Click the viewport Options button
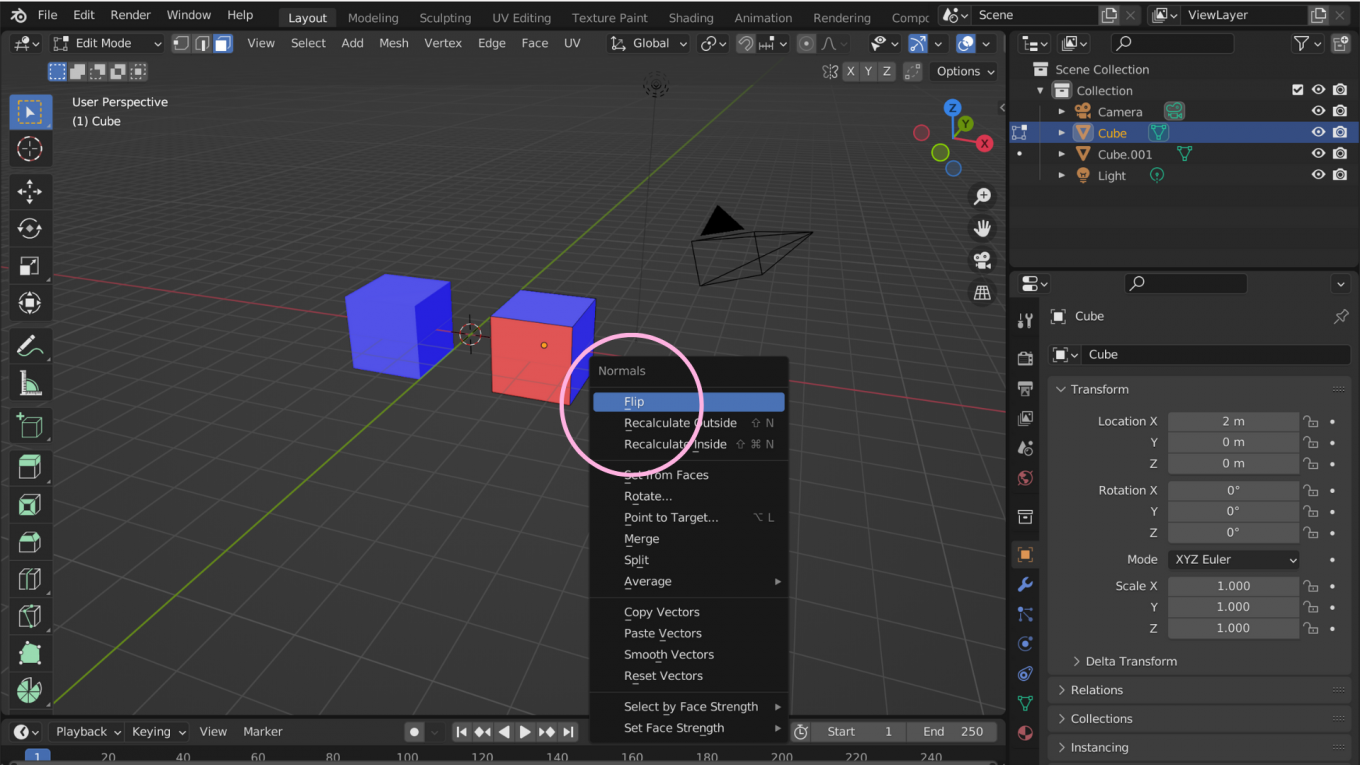Screen dimensions: 1360x765 [962, 71]
